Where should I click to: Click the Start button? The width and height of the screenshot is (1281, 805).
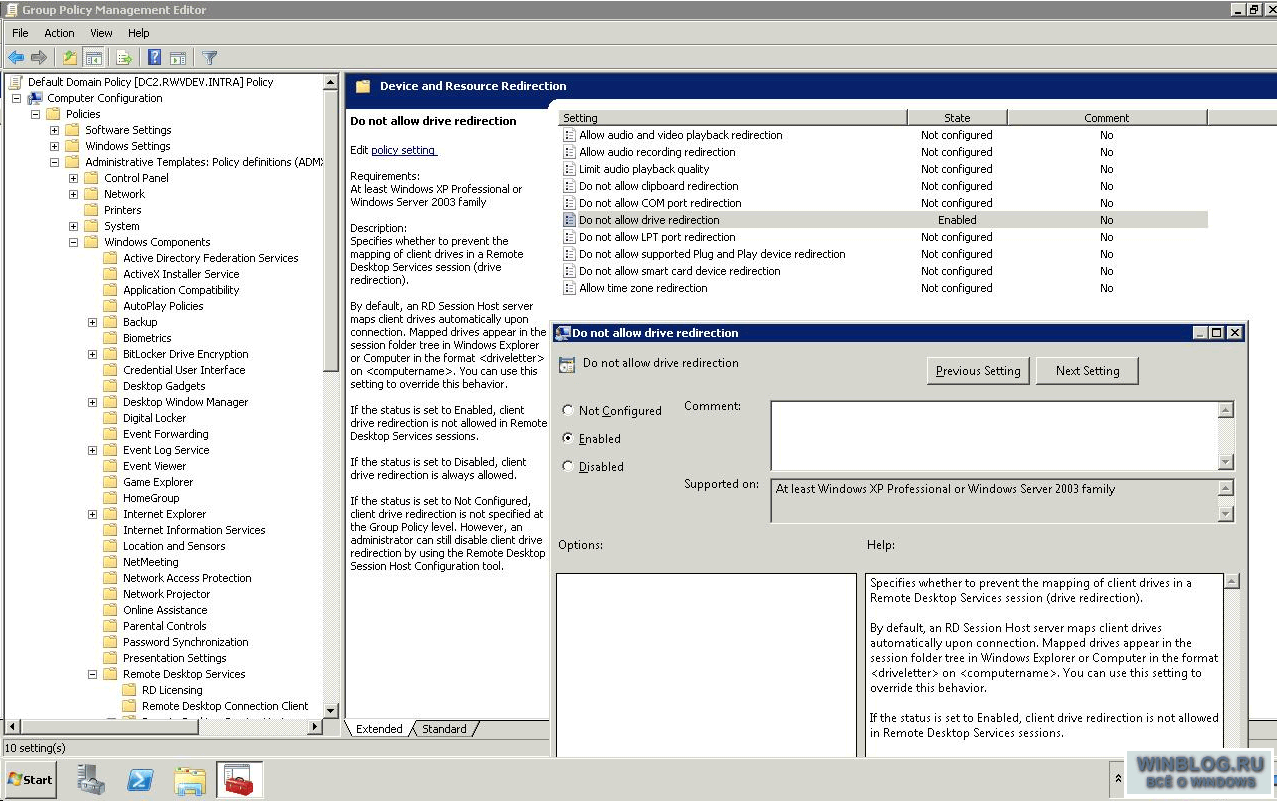click(31, 780)
